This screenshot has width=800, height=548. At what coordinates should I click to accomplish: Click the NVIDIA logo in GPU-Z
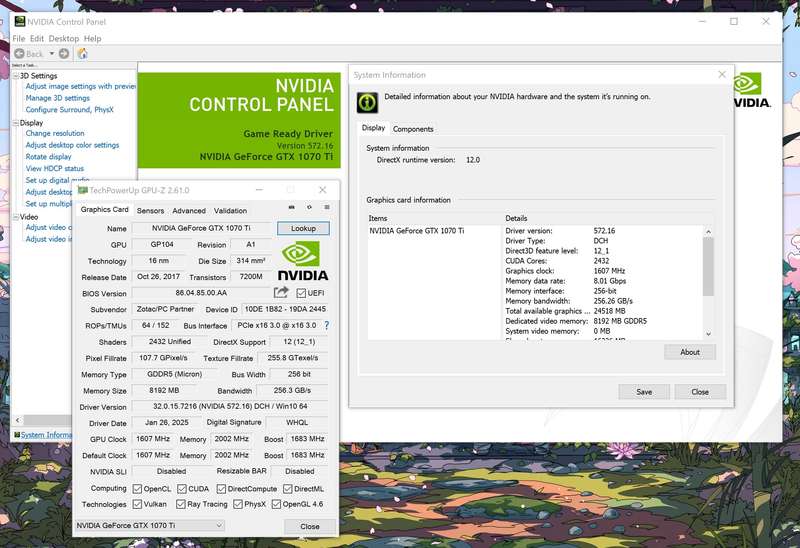pyautogui.click(x=303, y=261)
